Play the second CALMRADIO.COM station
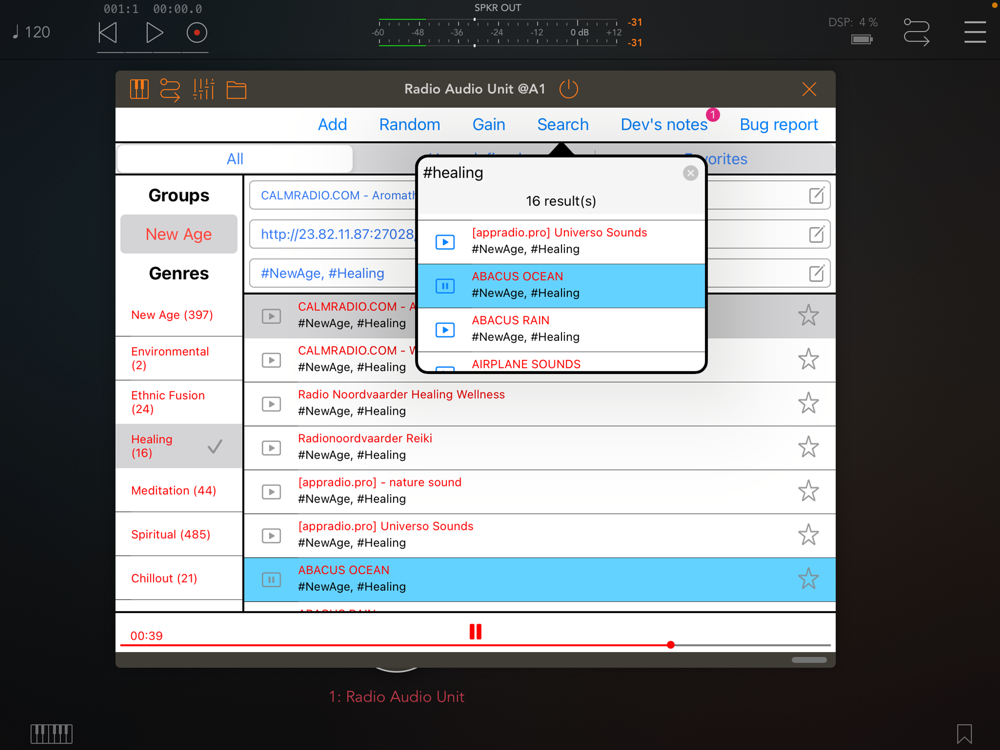 (x=272, y=360)
